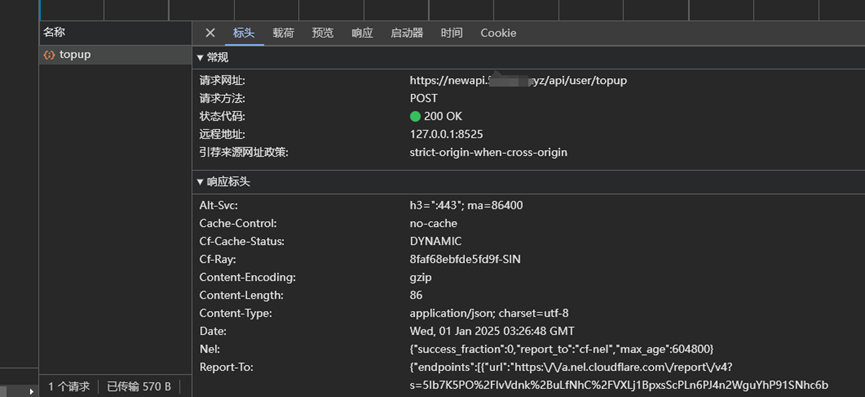
Task: Click the 已传输 570 B status entry
Action: pos(139,387)
